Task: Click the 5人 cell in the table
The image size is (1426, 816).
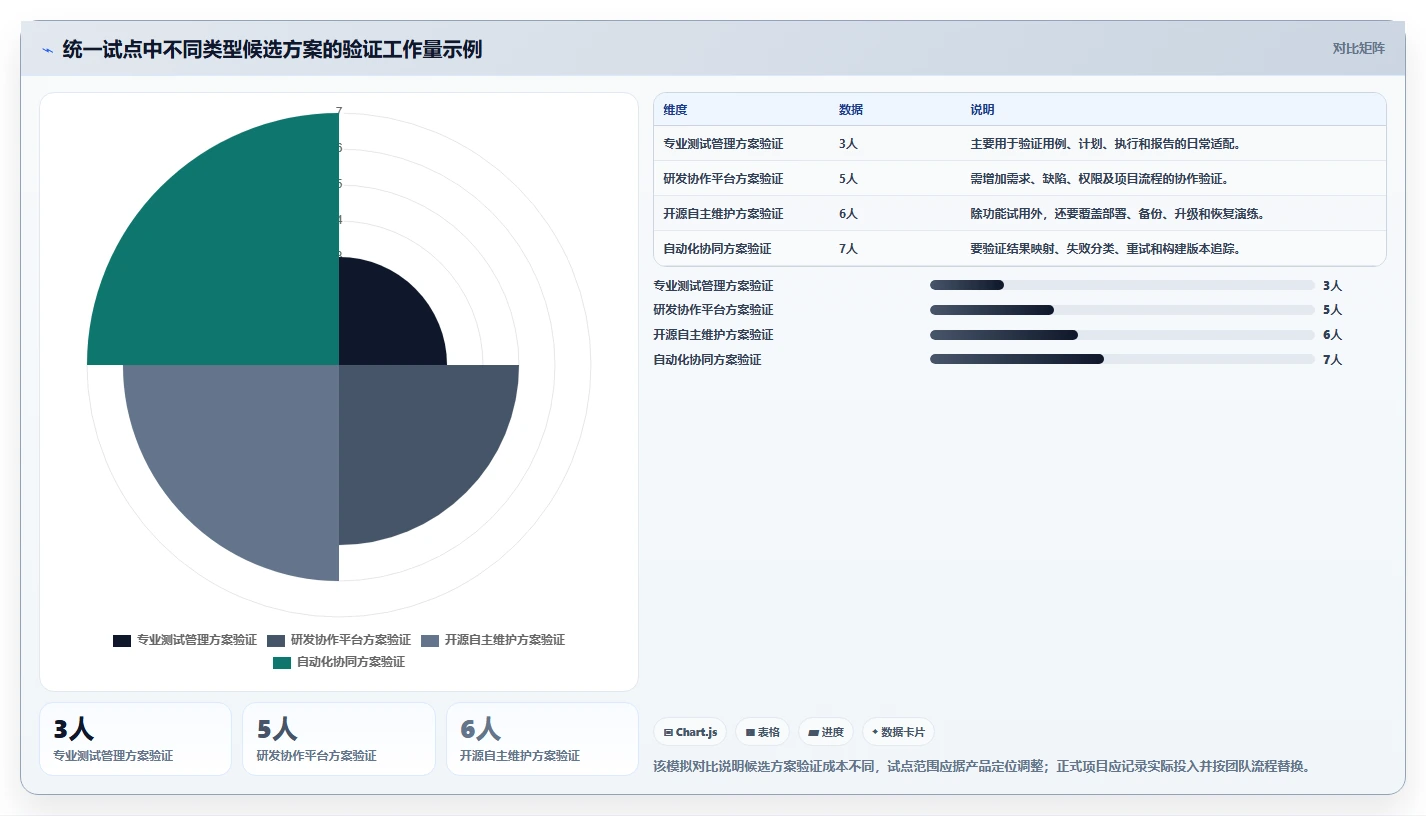Action: pos(848,179)
